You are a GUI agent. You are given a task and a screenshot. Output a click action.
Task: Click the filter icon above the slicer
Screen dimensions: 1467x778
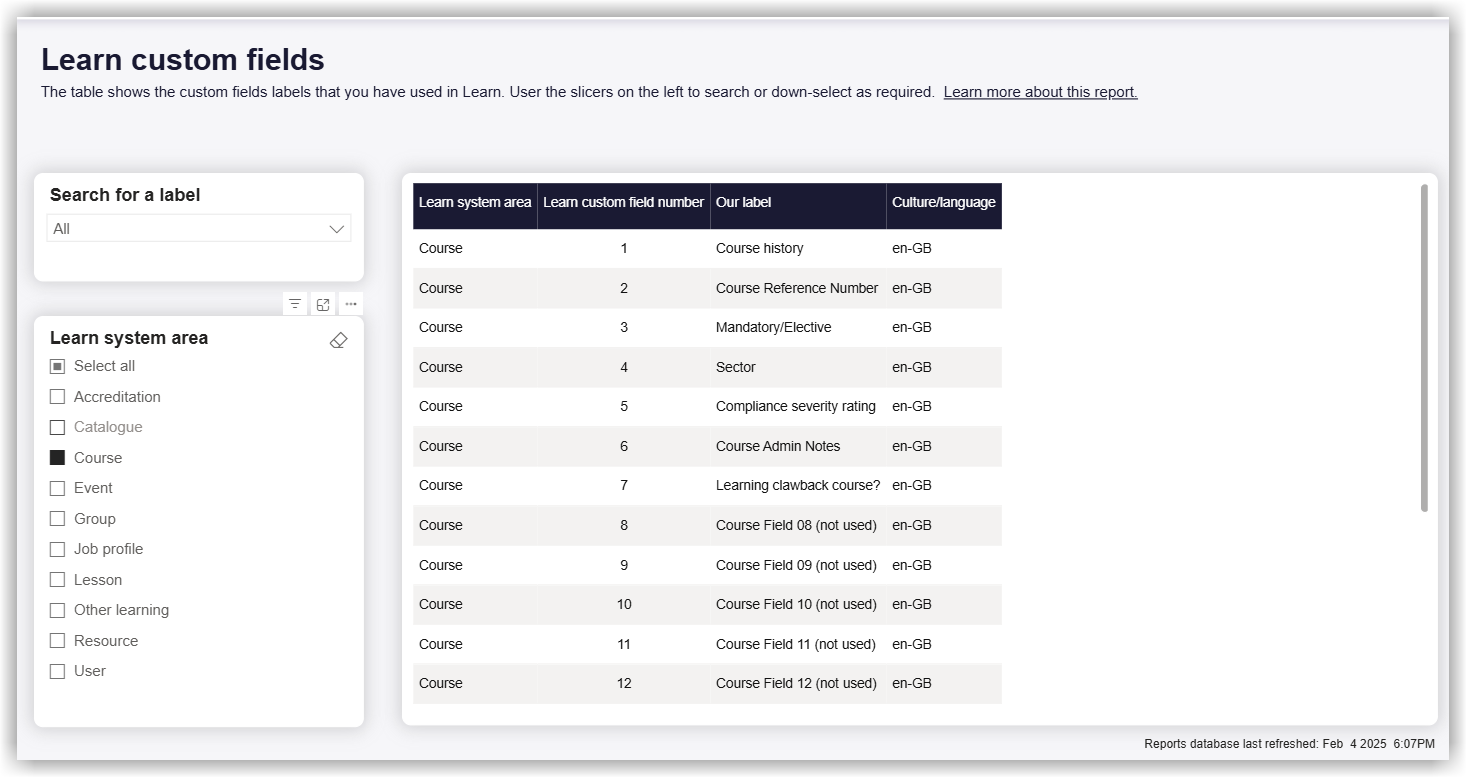295,304
